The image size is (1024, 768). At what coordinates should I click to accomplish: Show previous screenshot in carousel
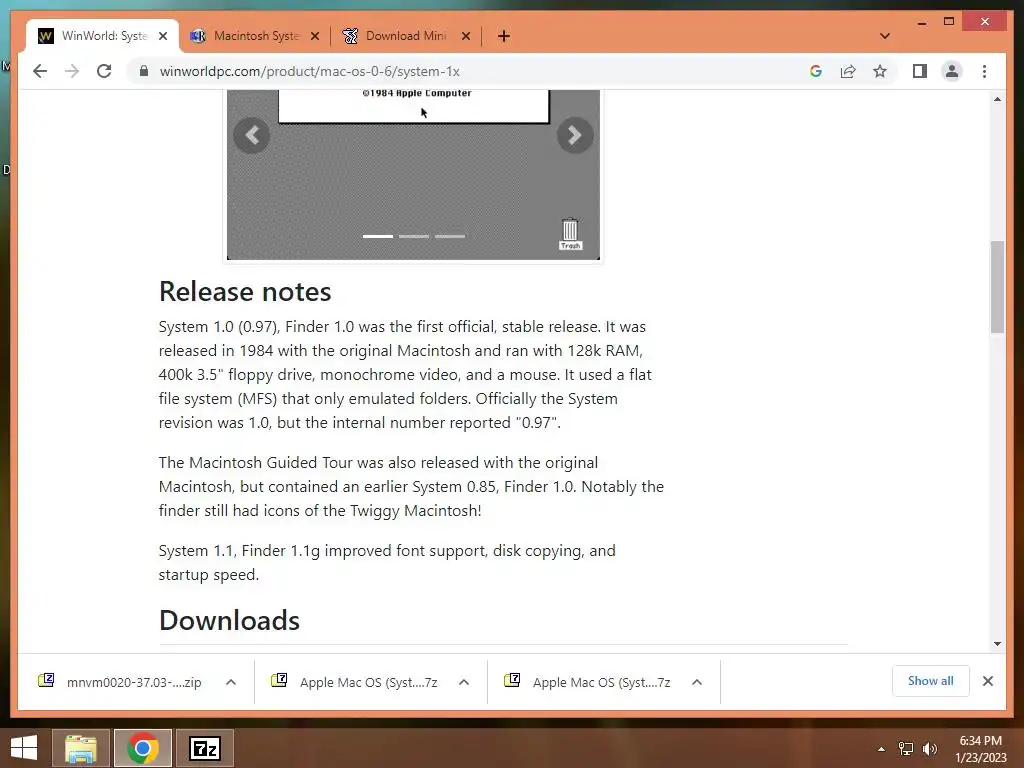pyautogui.click(x=251, y=135)
